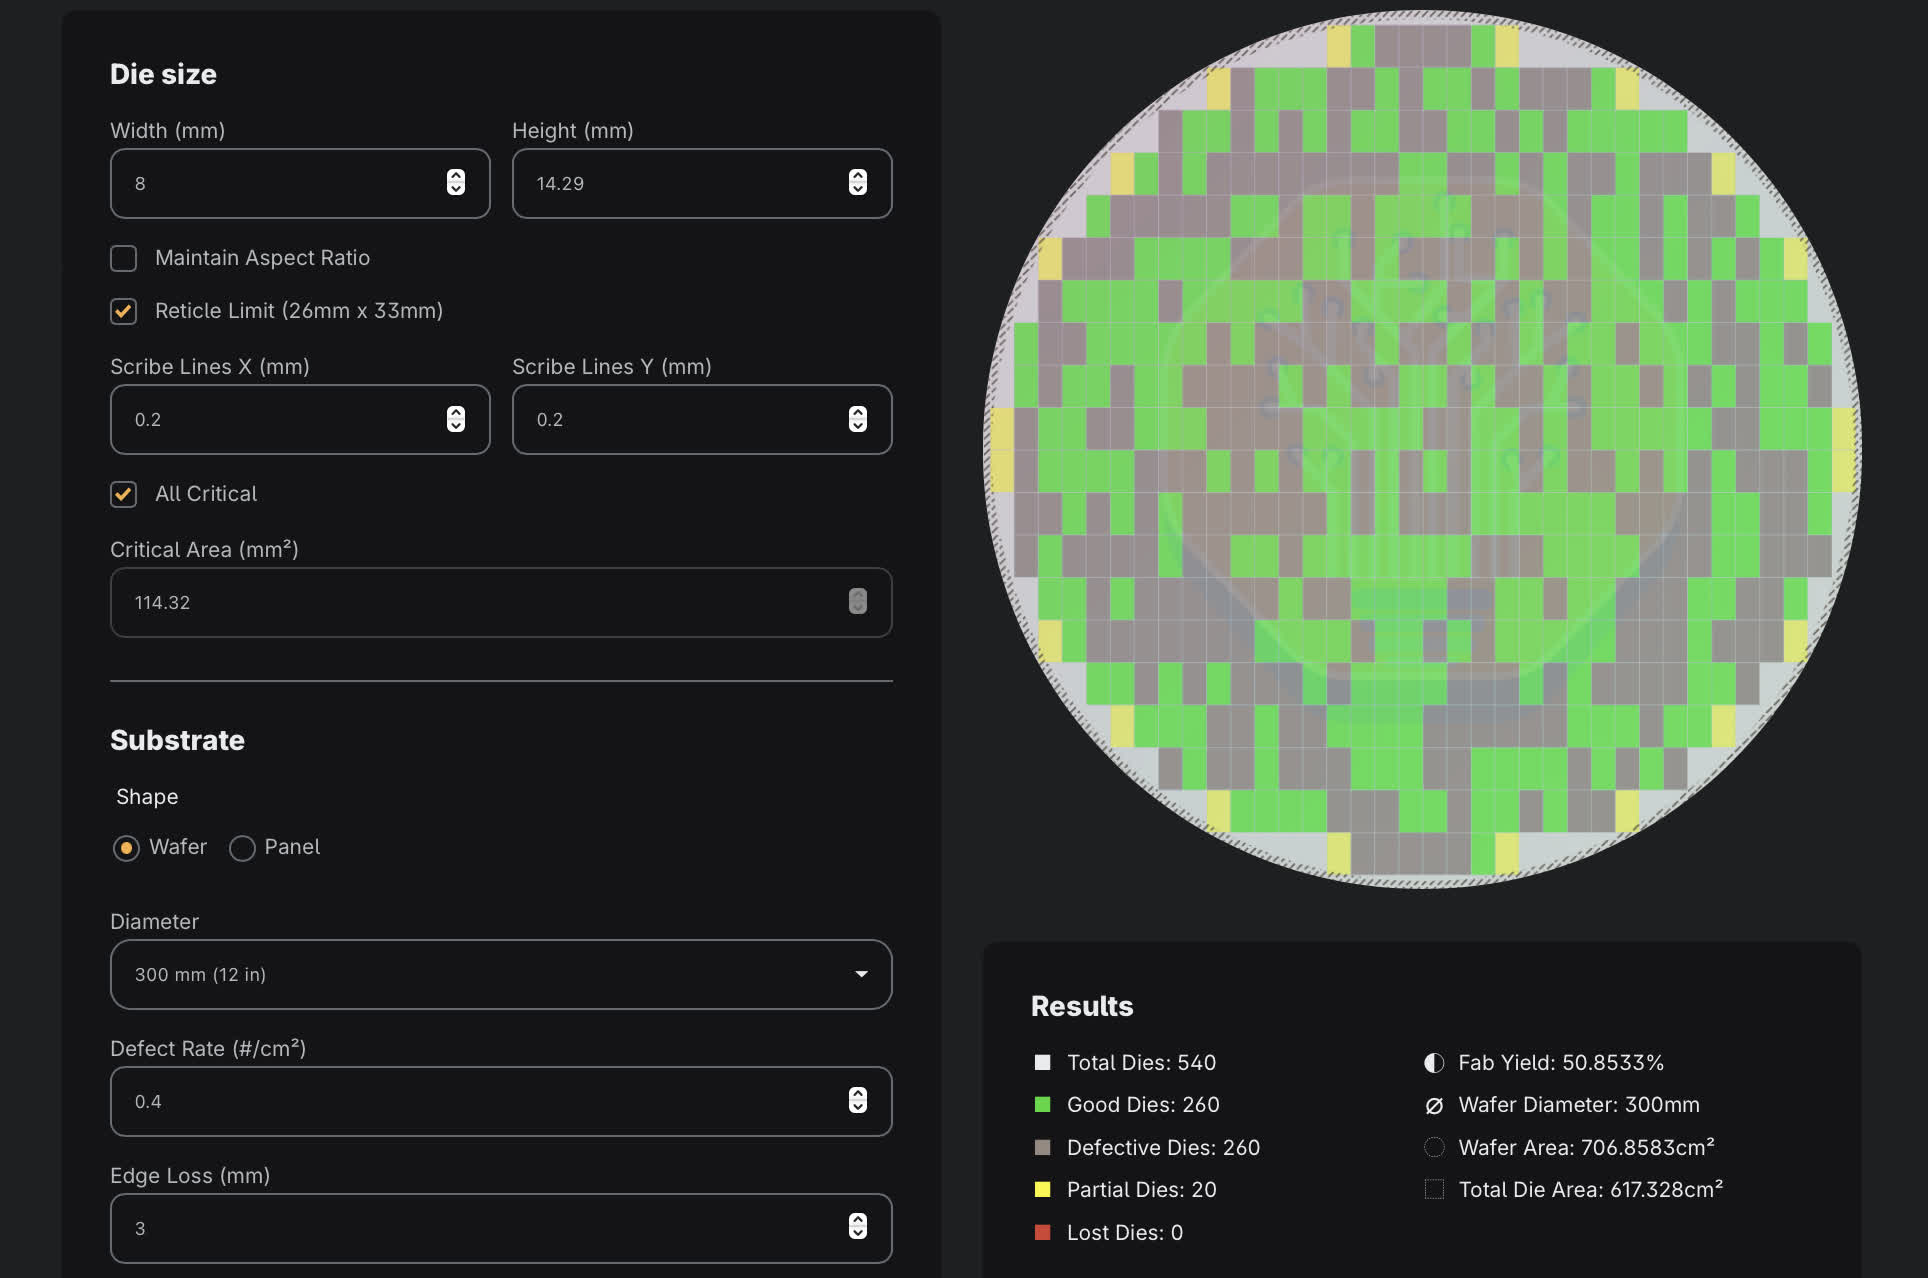1928x1278 pixels.
Task: Uncheck the All Critical checkbox
Action: pyautogui.click(x=124, y=494)
